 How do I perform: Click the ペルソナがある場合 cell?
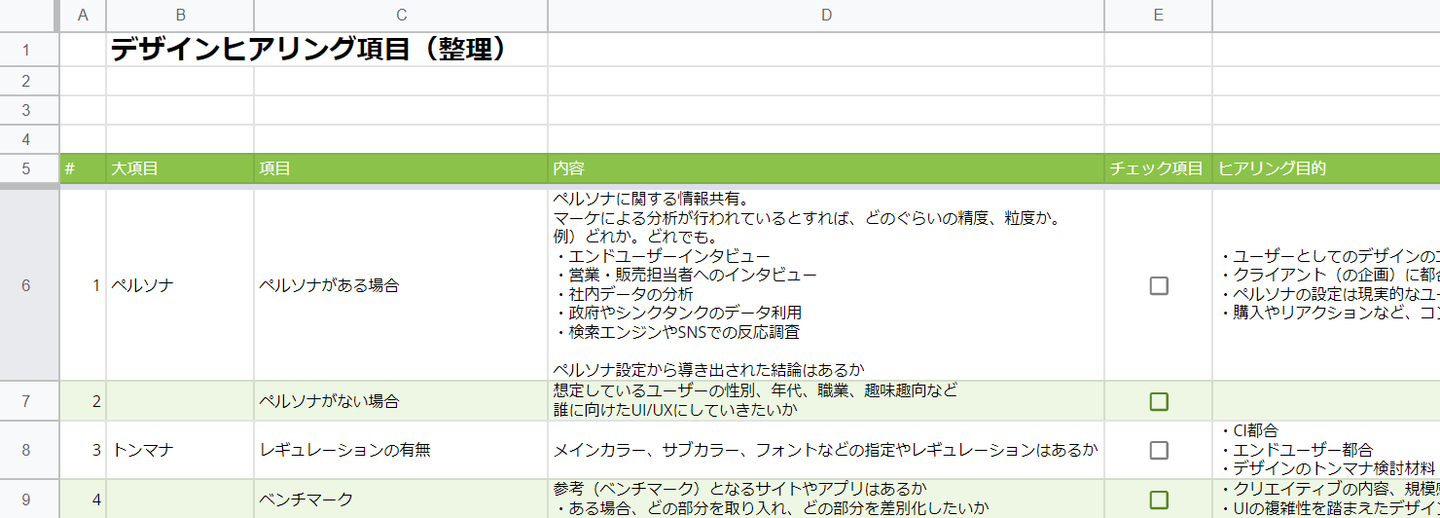click(401, 285)
